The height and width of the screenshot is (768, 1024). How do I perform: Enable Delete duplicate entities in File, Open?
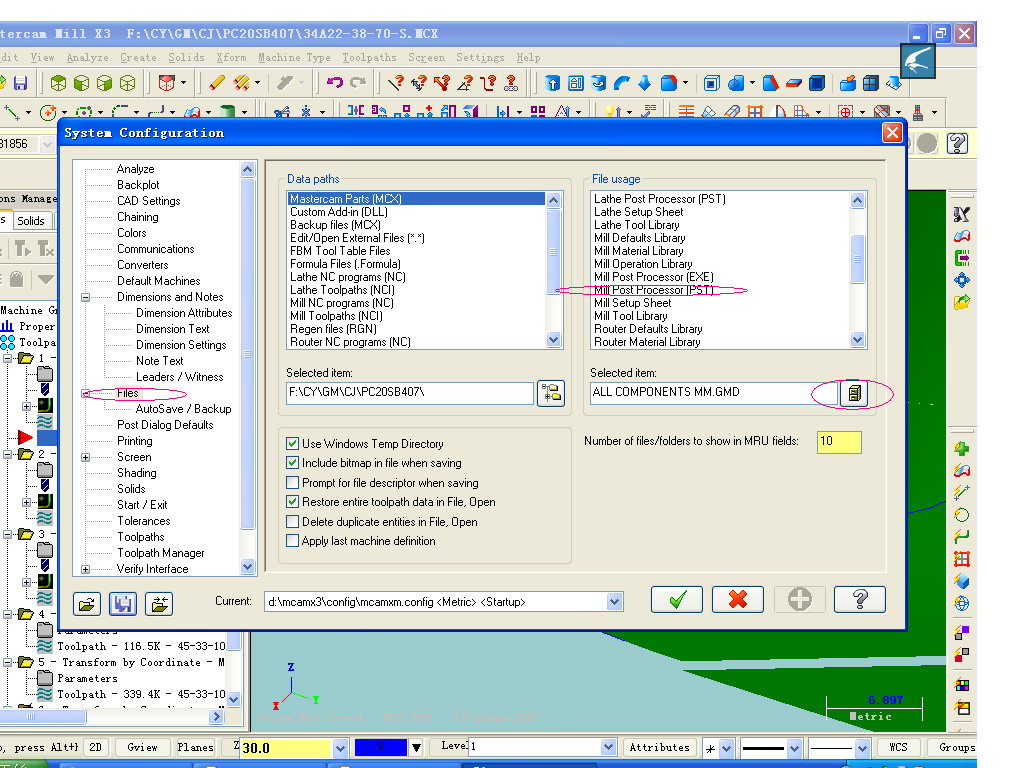pyautogui.click(x=293, y=522)
